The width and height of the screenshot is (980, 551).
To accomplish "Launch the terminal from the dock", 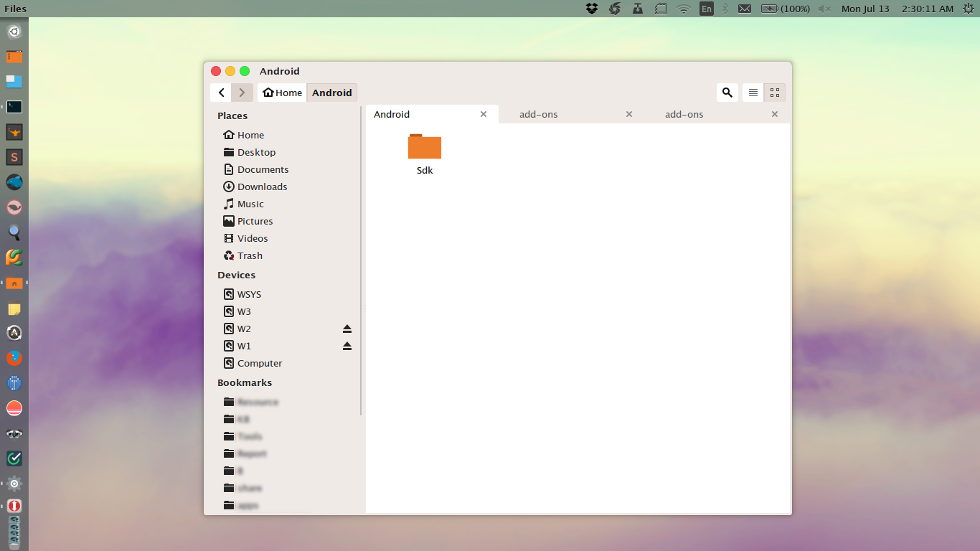I will tap(14, 107).
